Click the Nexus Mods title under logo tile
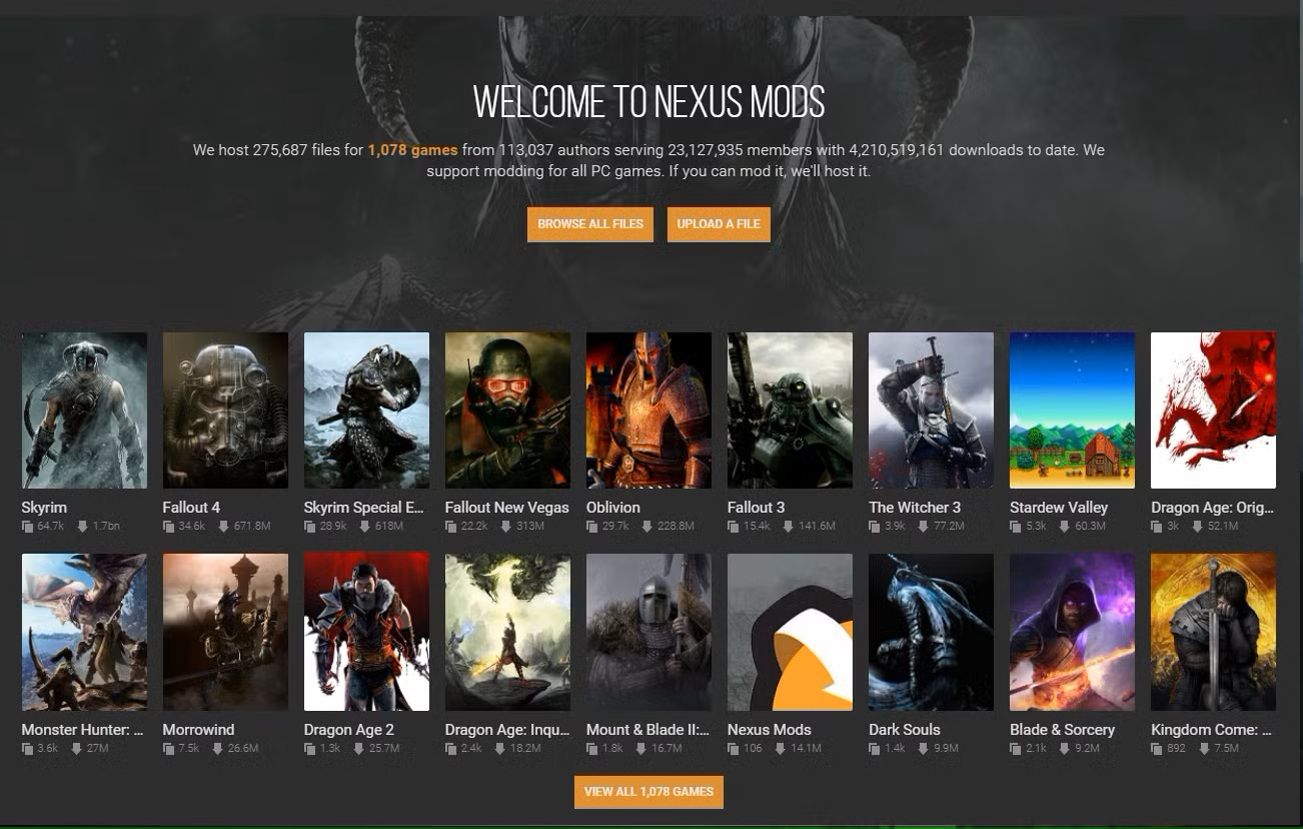The width and height of the screenshot is (1303, 829). pyautogui.click(x=769, y=730)
